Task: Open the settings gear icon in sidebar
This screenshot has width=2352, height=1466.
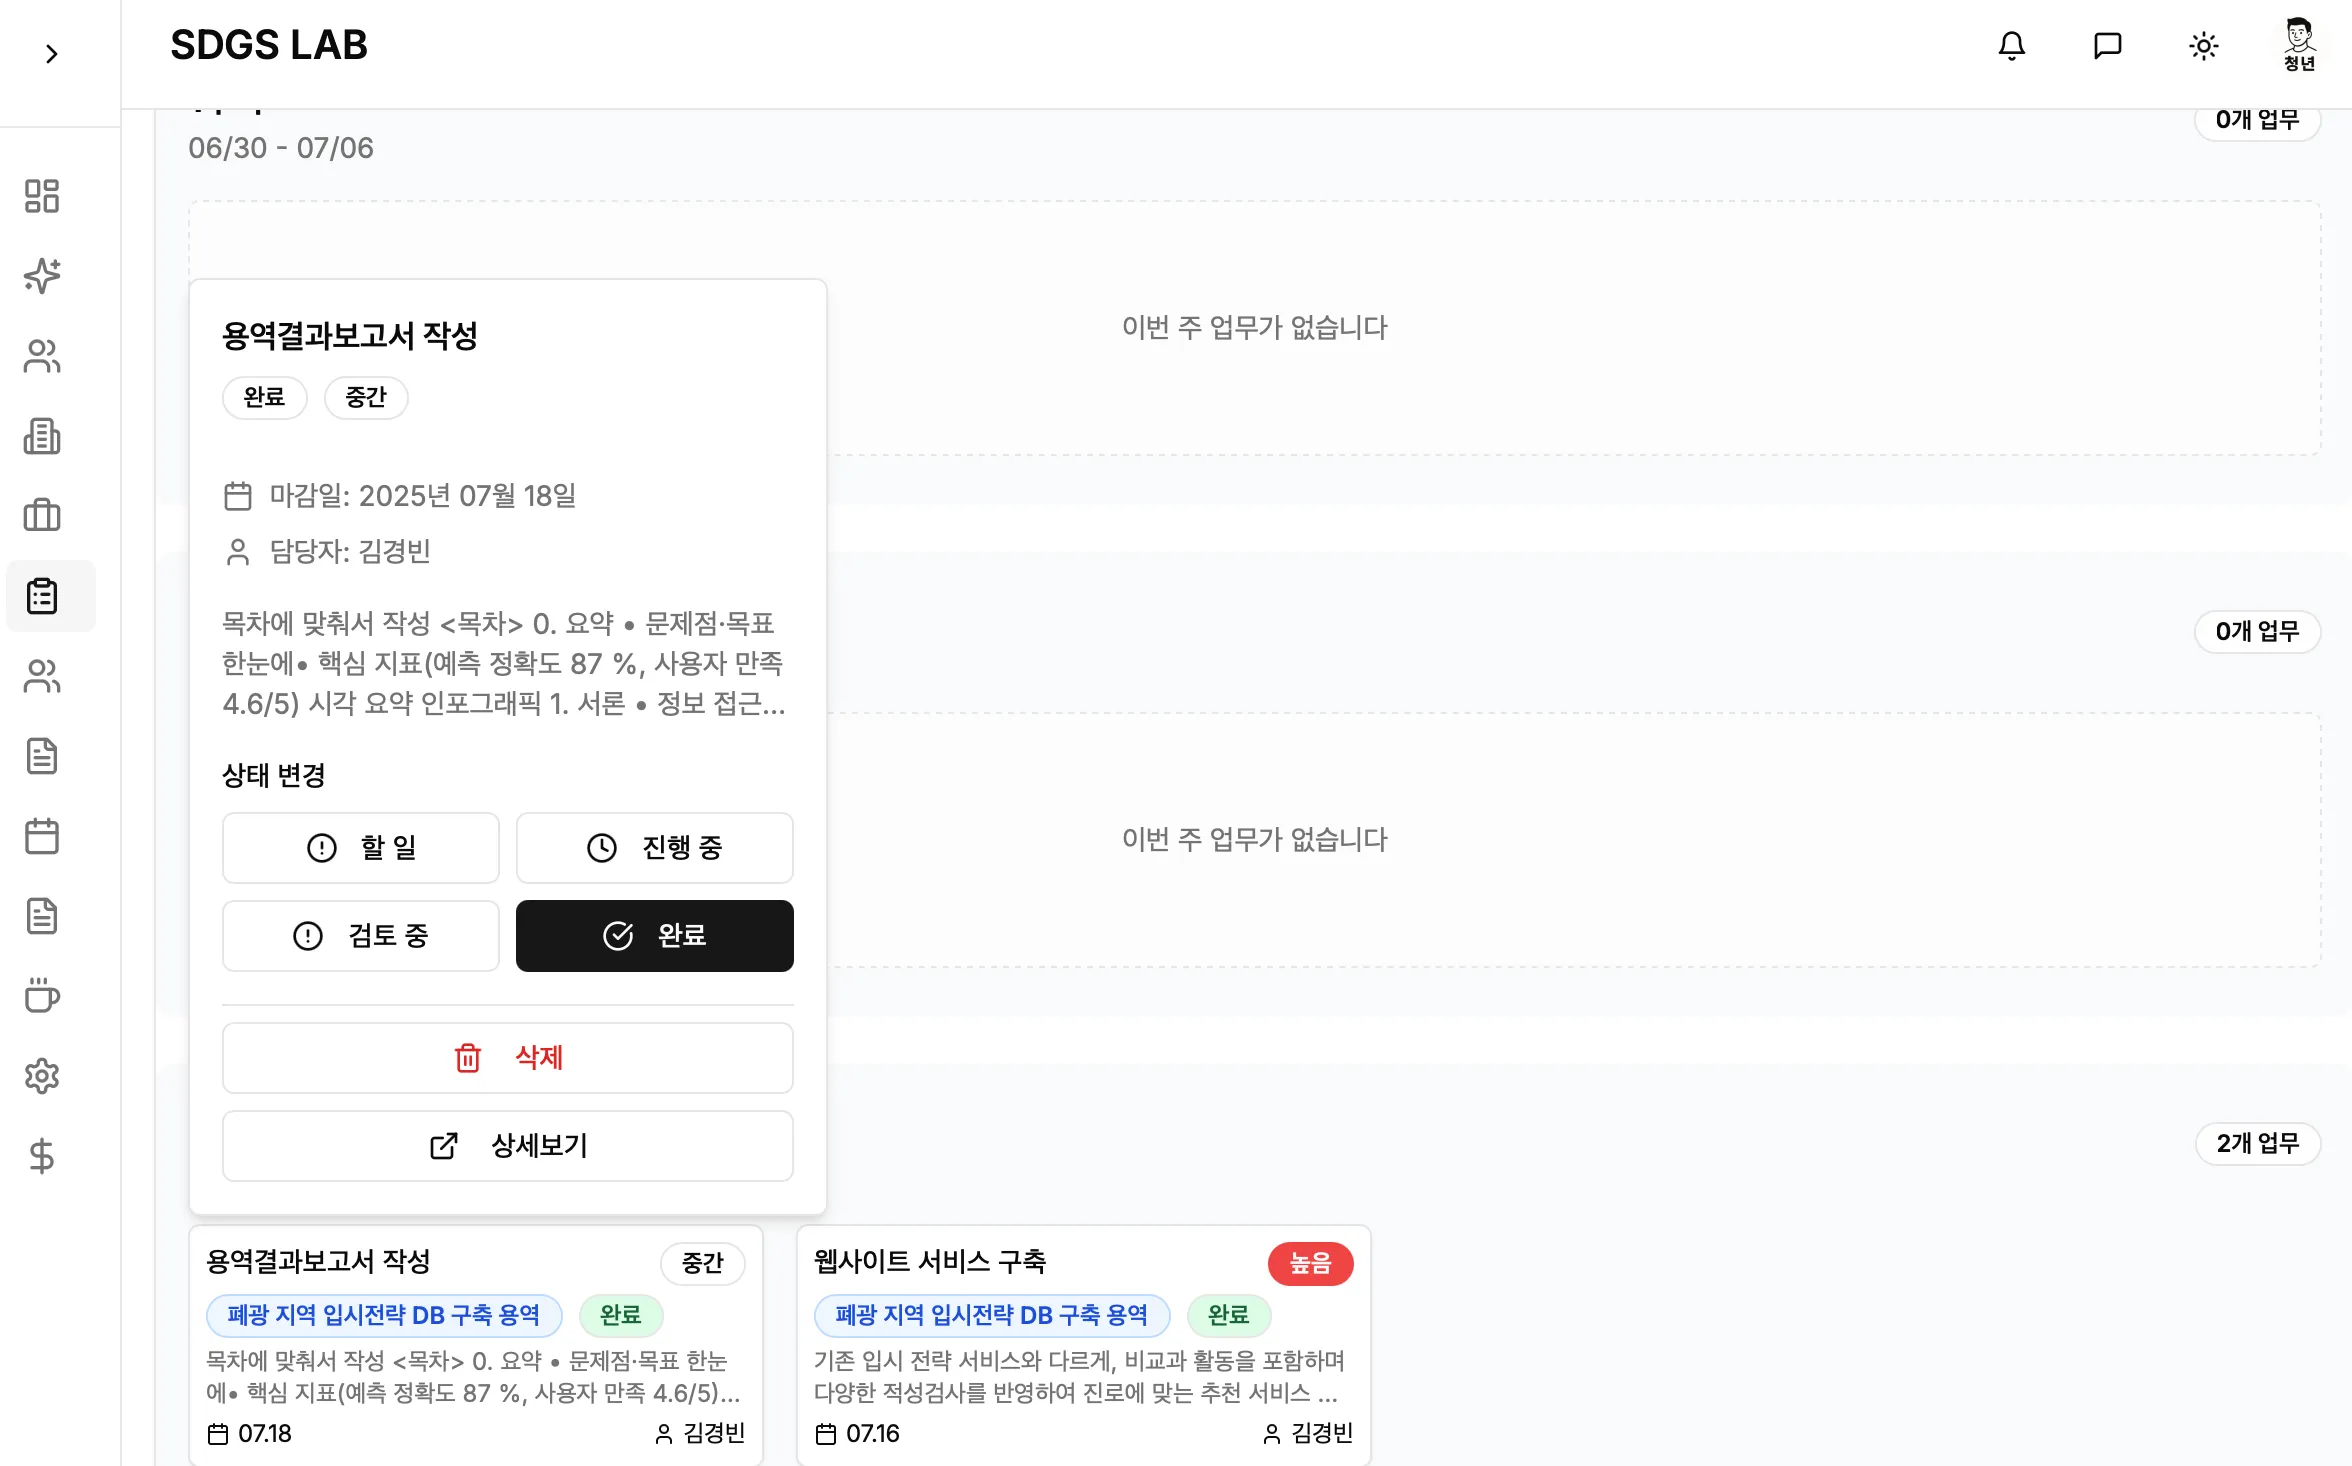Action: coord(42,1076)
